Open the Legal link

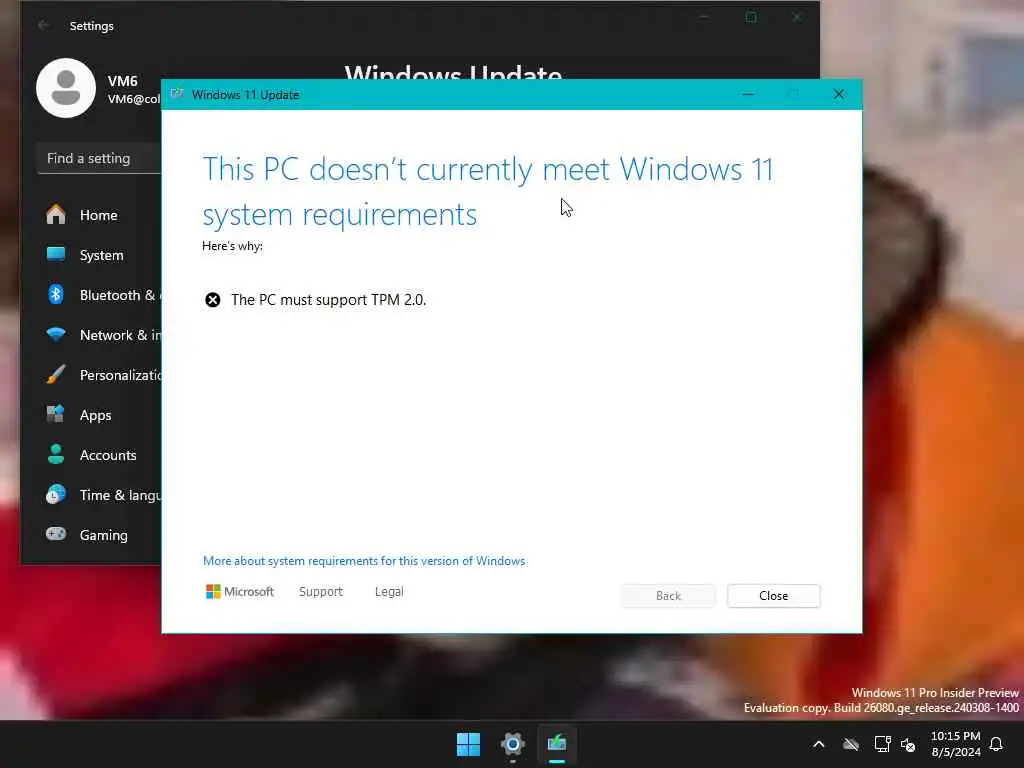pyautogui.click(x=389, y=592)
